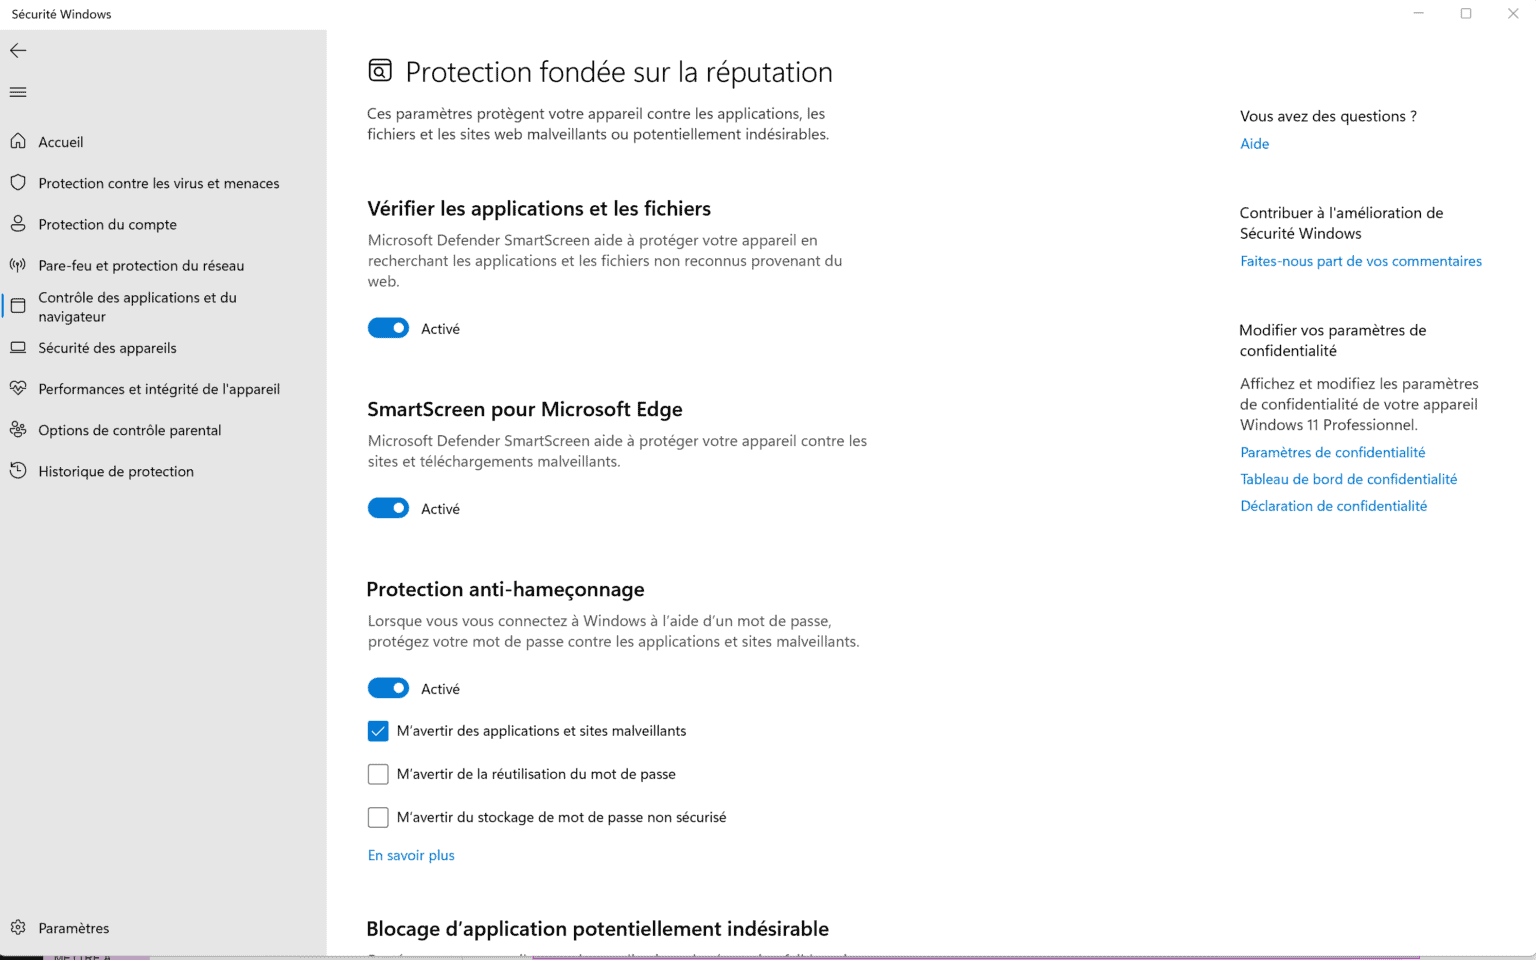Navigate to Sécurité des appareils
The width and height of the screenshot is (1536, 960).
click(107, 347)
